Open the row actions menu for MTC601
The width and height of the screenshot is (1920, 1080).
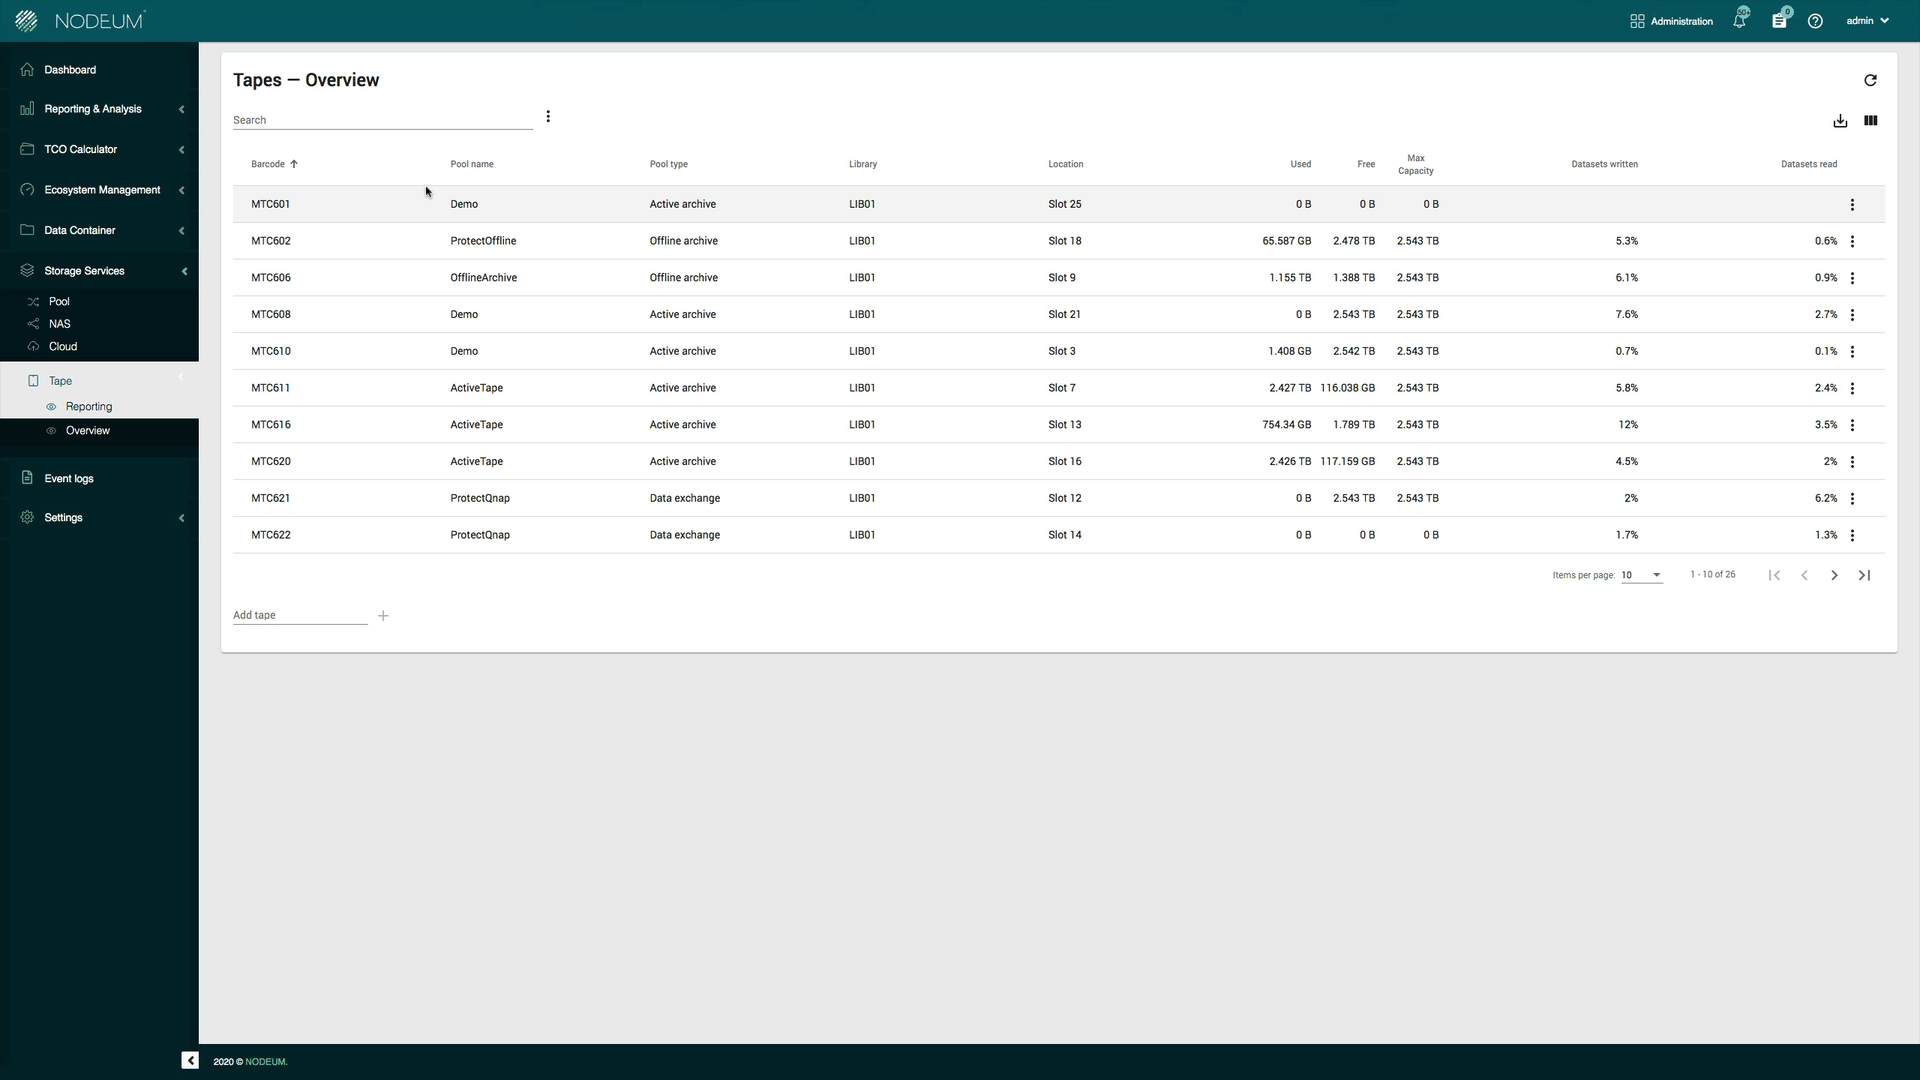(x=1852, y=204)
